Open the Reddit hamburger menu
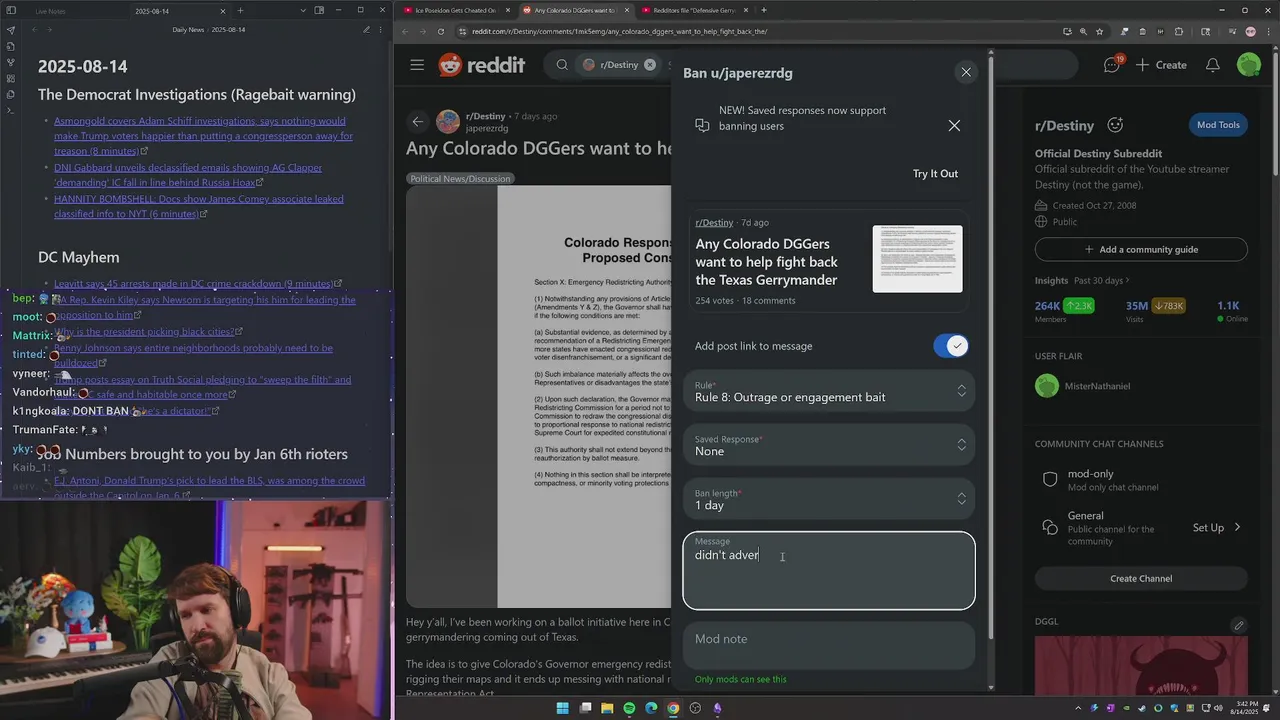The image size is (1280, 720). [417, 65]
